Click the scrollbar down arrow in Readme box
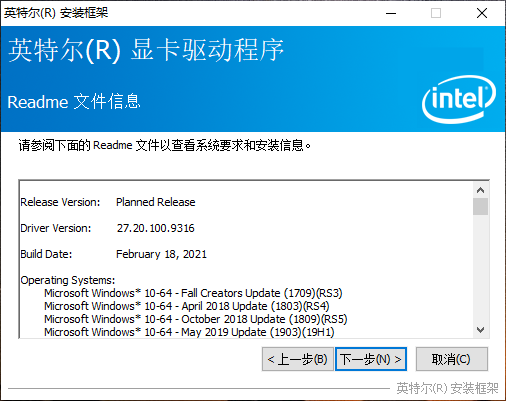 [x=480, y=330]
